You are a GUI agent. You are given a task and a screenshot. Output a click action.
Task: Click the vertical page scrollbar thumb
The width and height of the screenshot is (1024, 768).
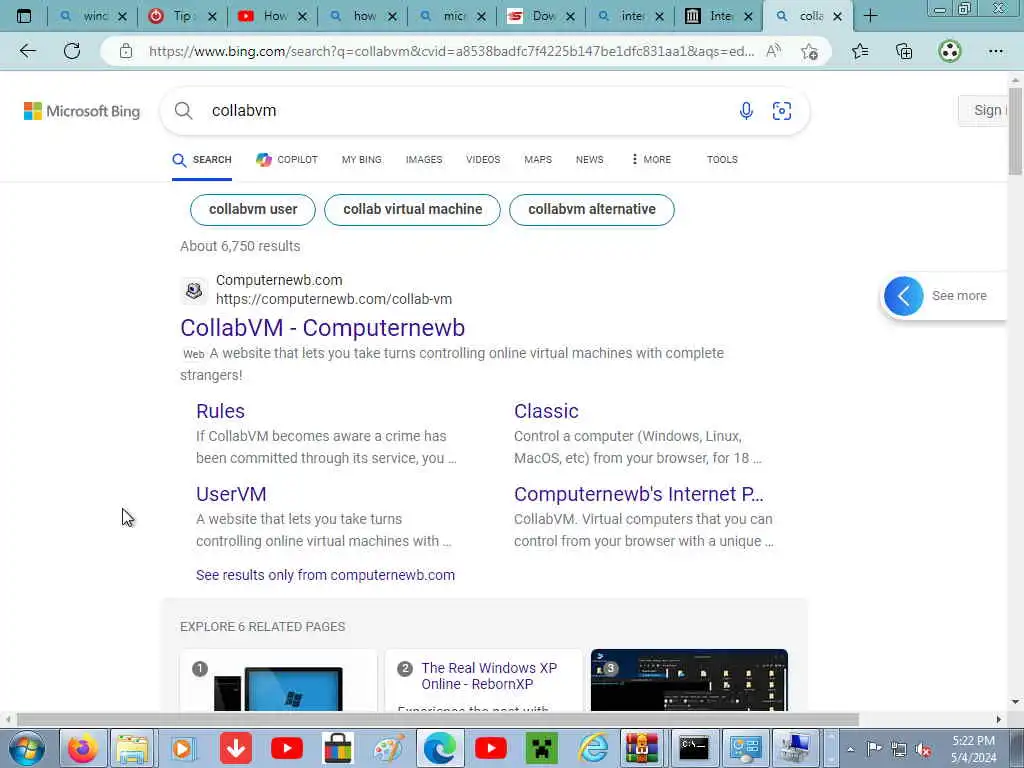(1015, 131)
